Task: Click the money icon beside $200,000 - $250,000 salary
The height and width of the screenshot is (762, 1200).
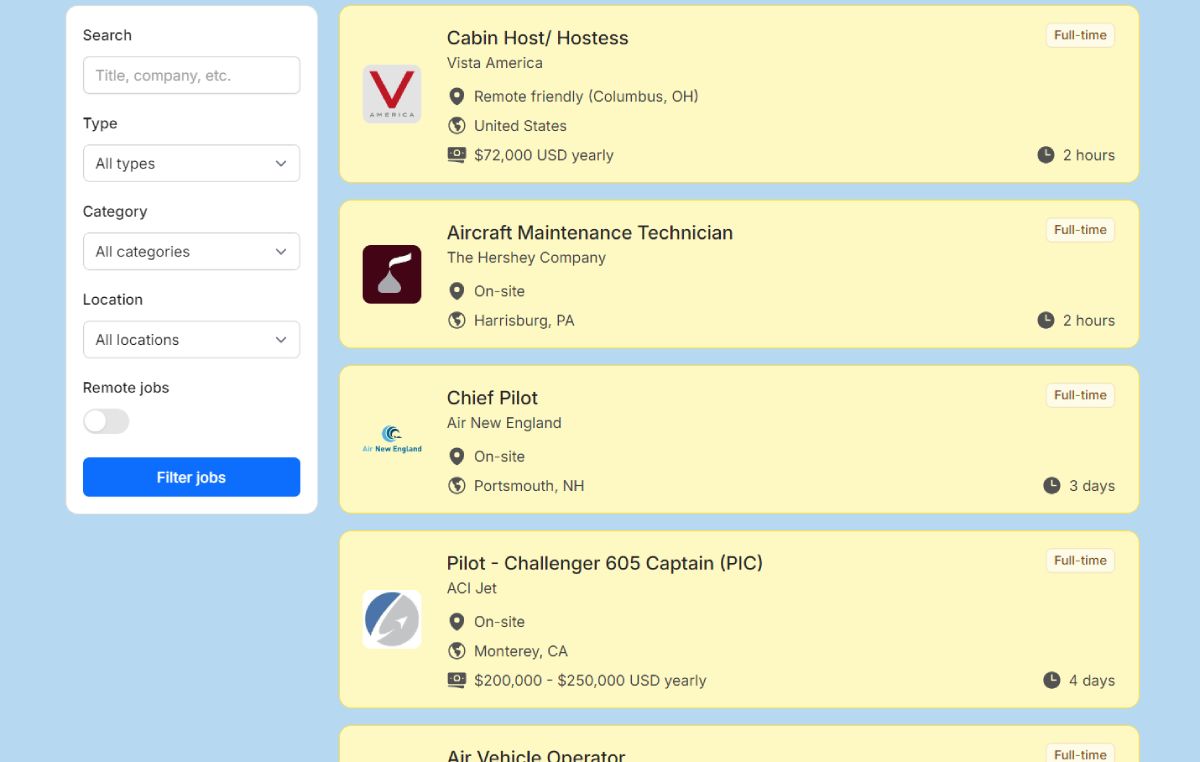Action: point(456,680)
